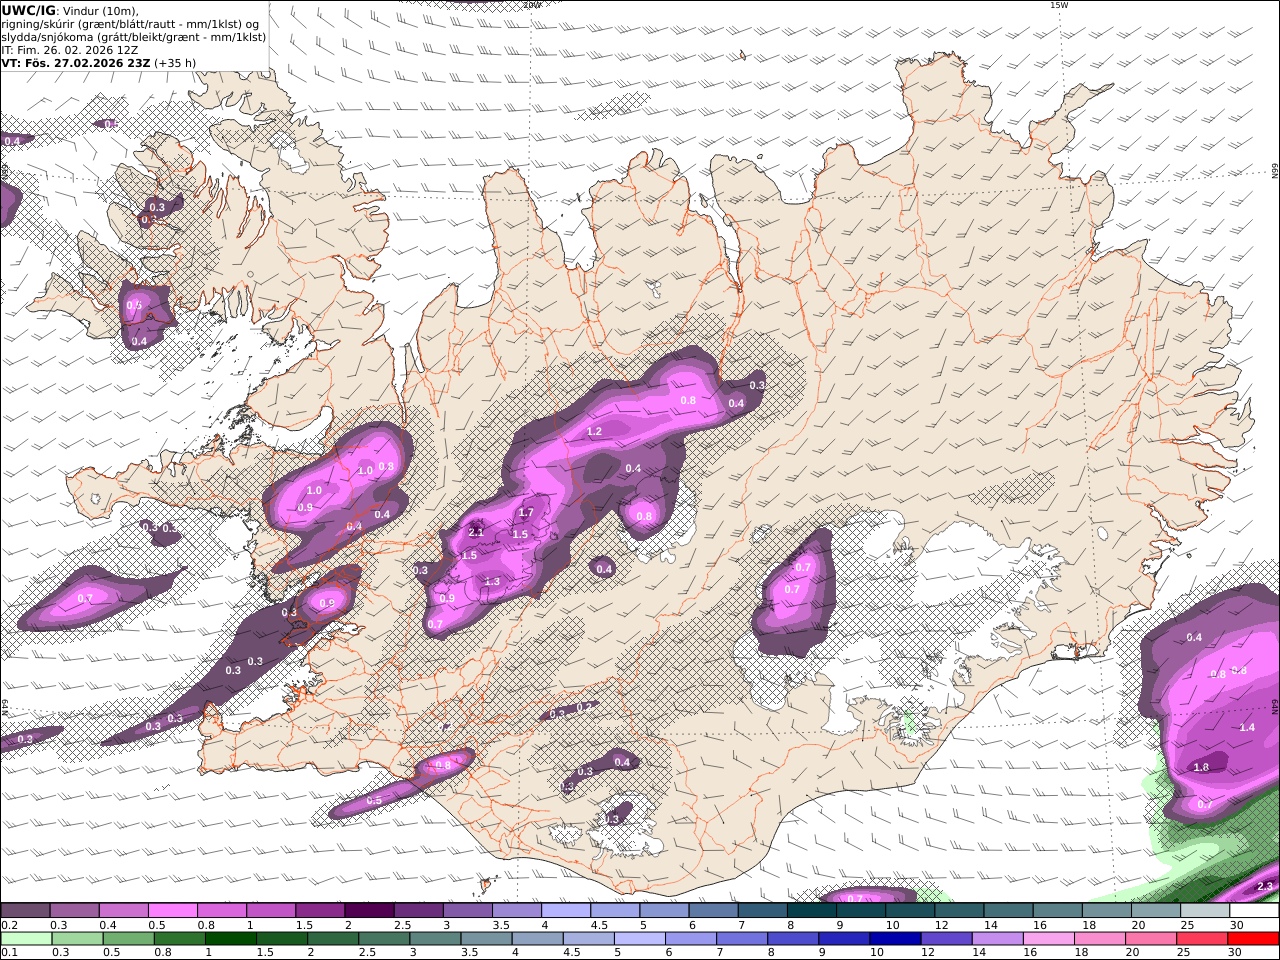The height and width of the screenshot is (960, 1280).
Task: Click the '1.3' snowfall value on the map
Action: coord(492,582)
